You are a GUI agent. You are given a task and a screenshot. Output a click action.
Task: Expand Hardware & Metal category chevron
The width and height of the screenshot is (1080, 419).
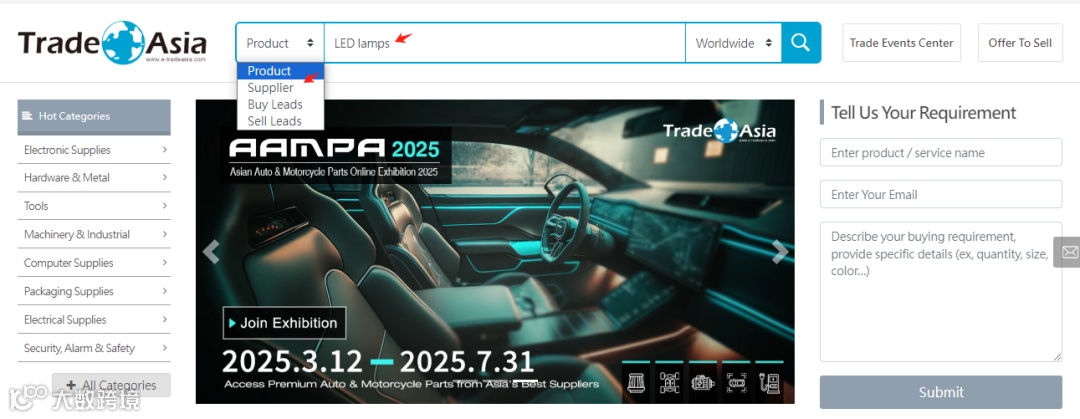coord(165,177)
